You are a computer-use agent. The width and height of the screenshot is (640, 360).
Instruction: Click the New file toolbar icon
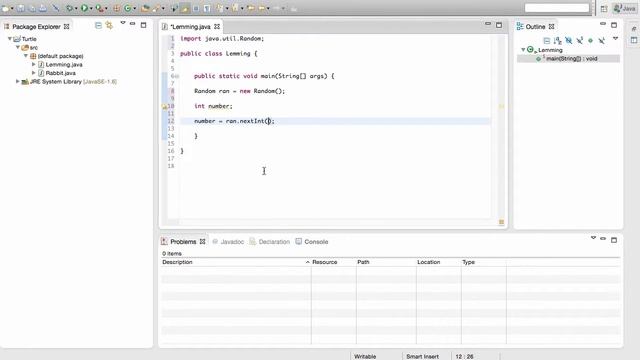pyautogui.click(x=5, y=8)
